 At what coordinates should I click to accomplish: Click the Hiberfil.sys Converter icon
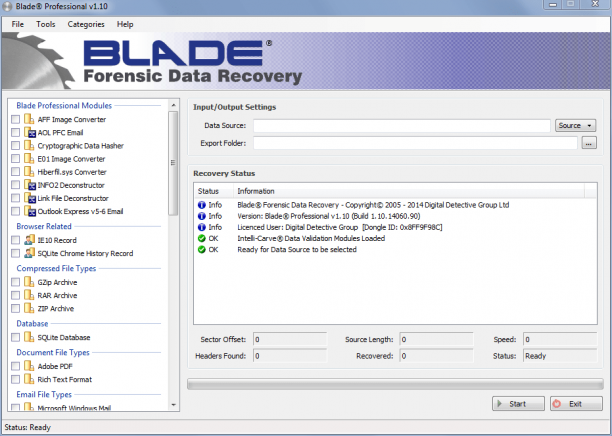point(29,172)
